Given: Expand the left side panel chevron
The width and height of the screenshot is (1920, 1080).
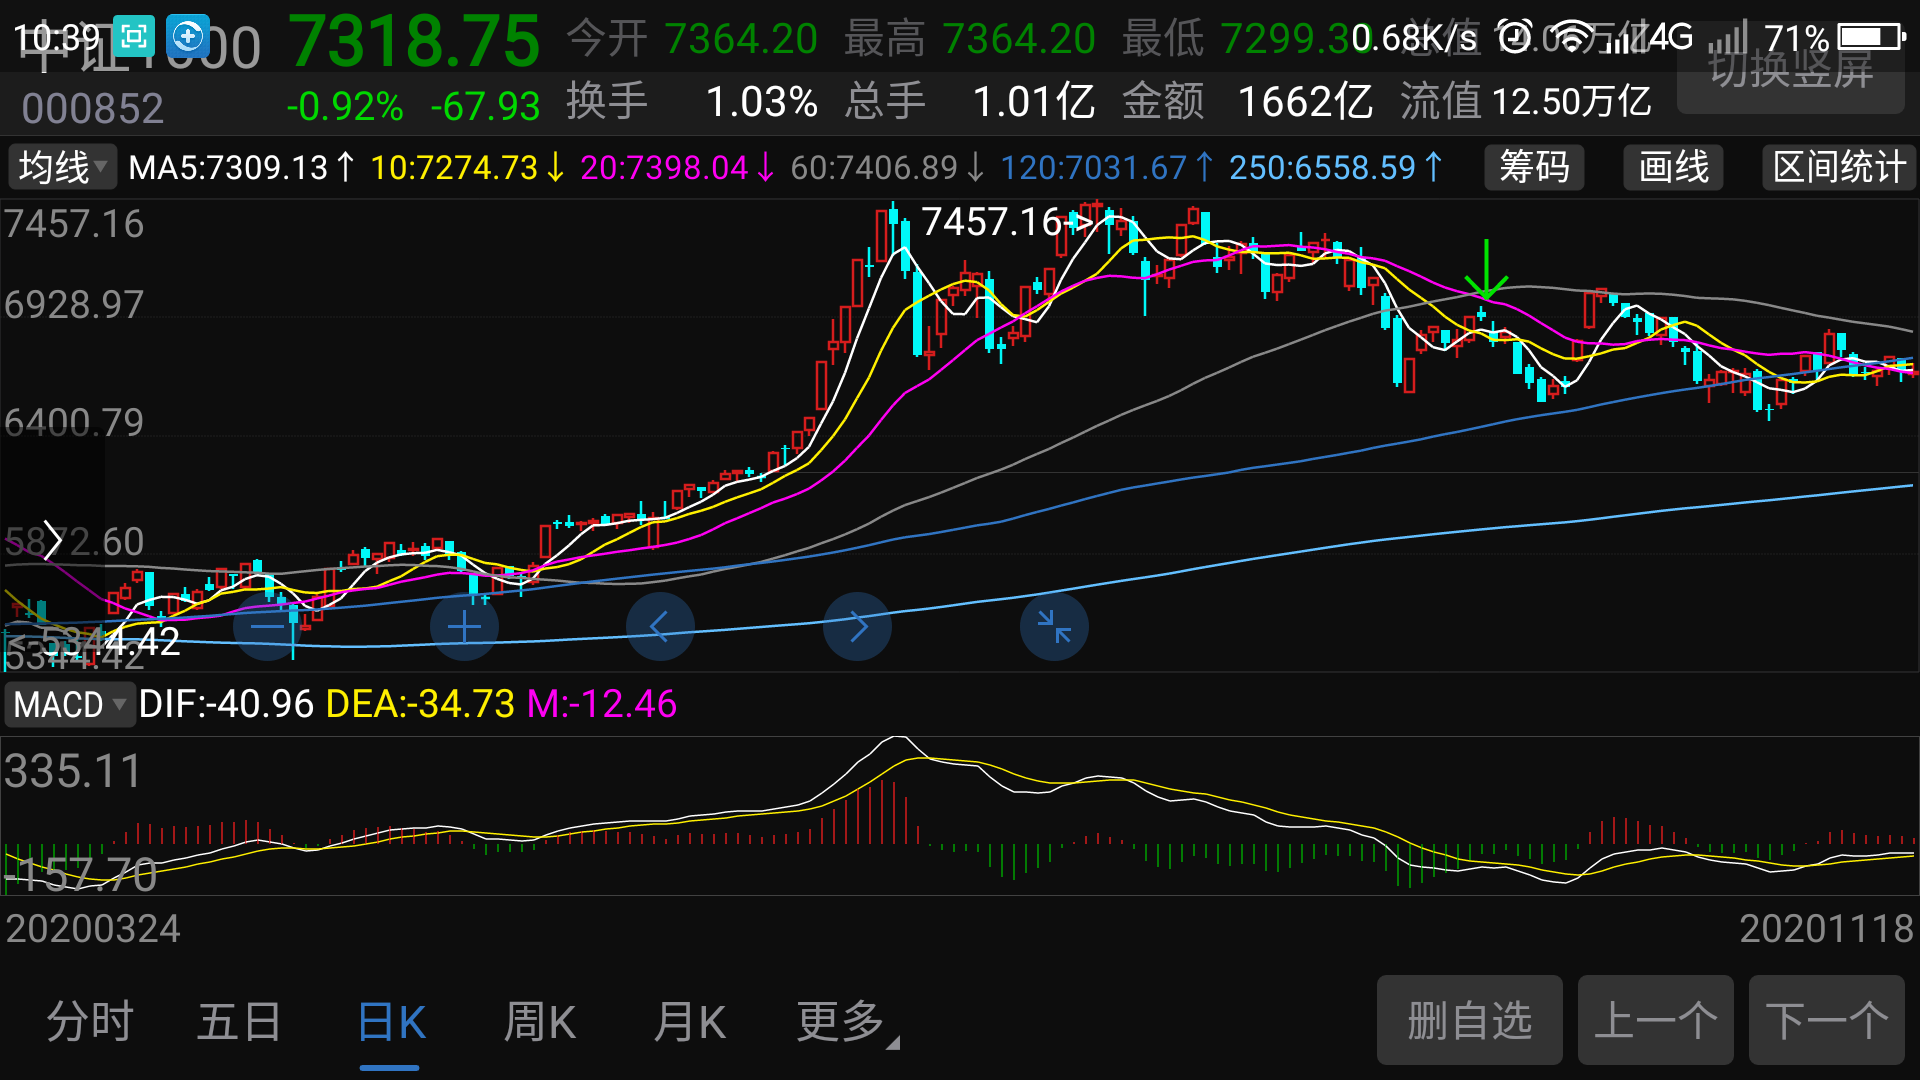Looking at the screenshot, I should coord(52,541).
